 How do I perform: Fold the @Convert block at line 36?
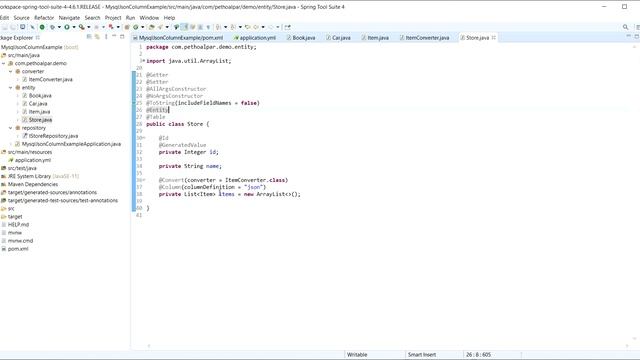point(143,180)
